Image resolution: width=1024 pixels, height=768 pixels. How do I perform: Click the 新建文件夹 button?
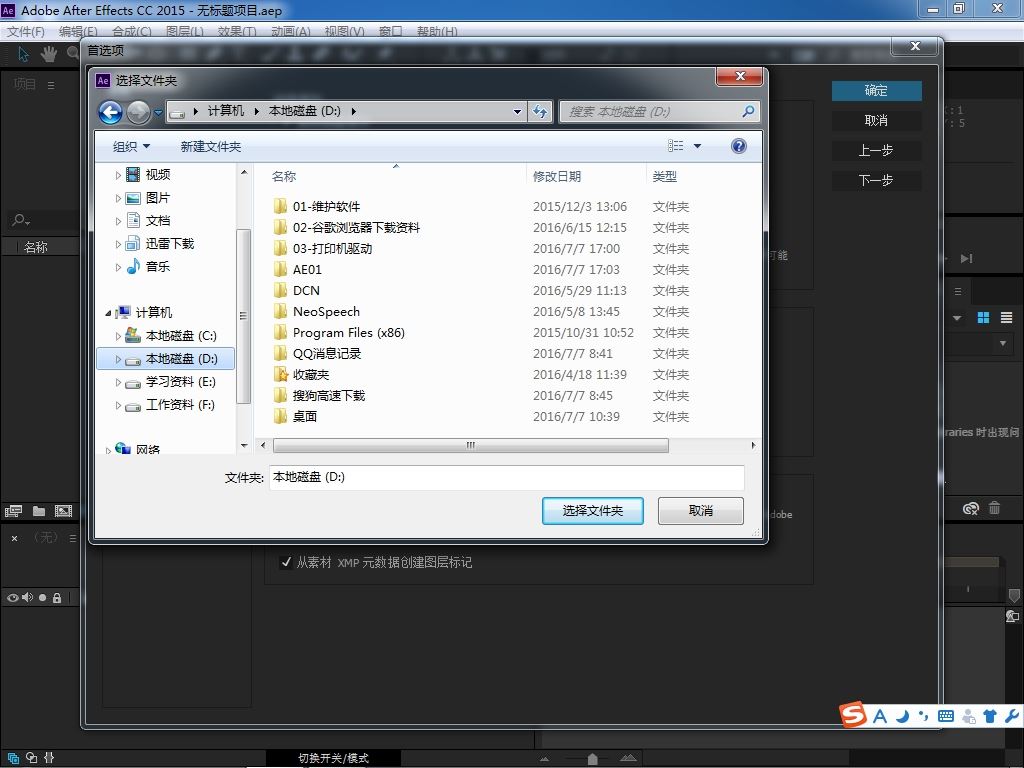pos(210,146)
